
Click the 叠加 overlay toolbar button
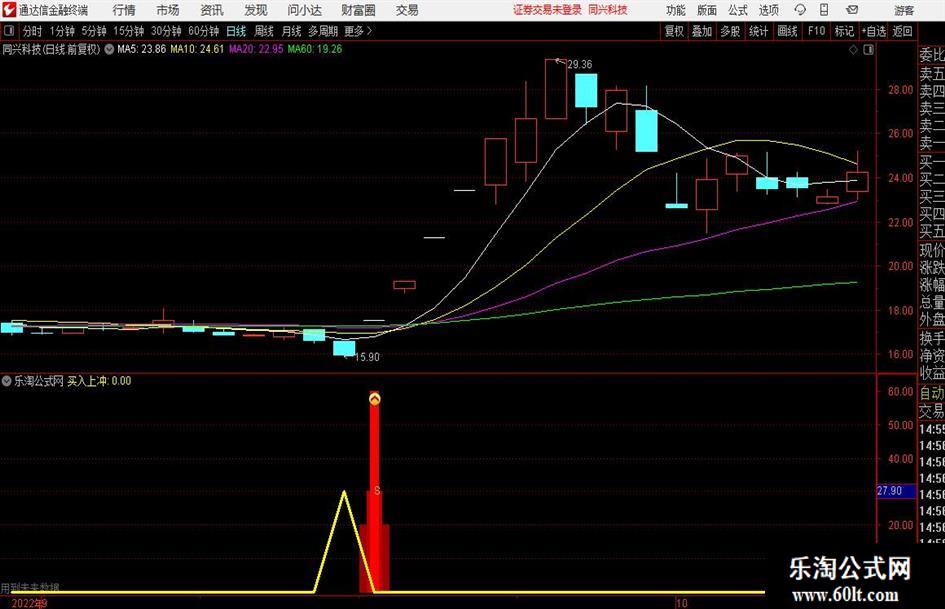(x=702, y=31)
